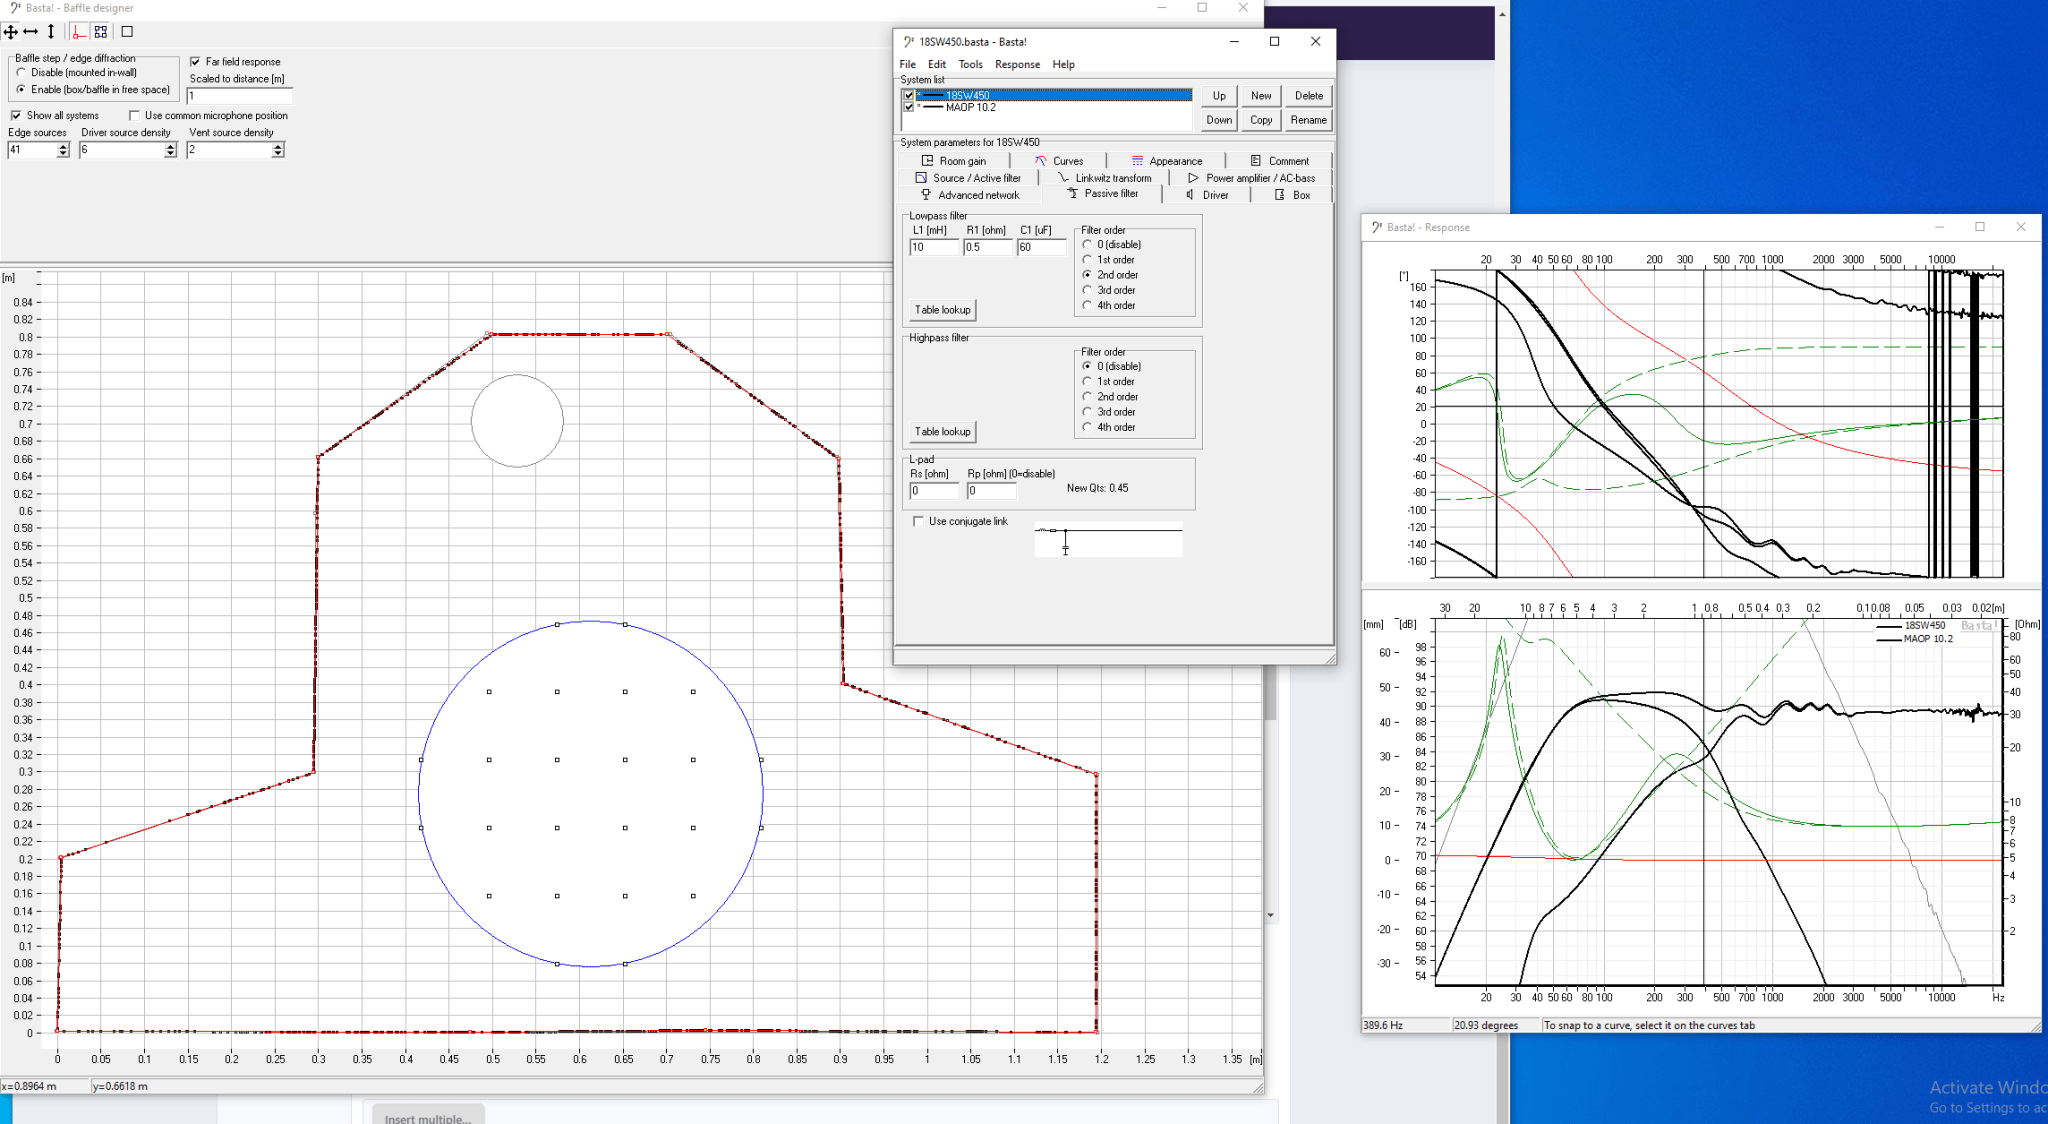
Task: Toggle Far field response checkbox
Action: 195,62
